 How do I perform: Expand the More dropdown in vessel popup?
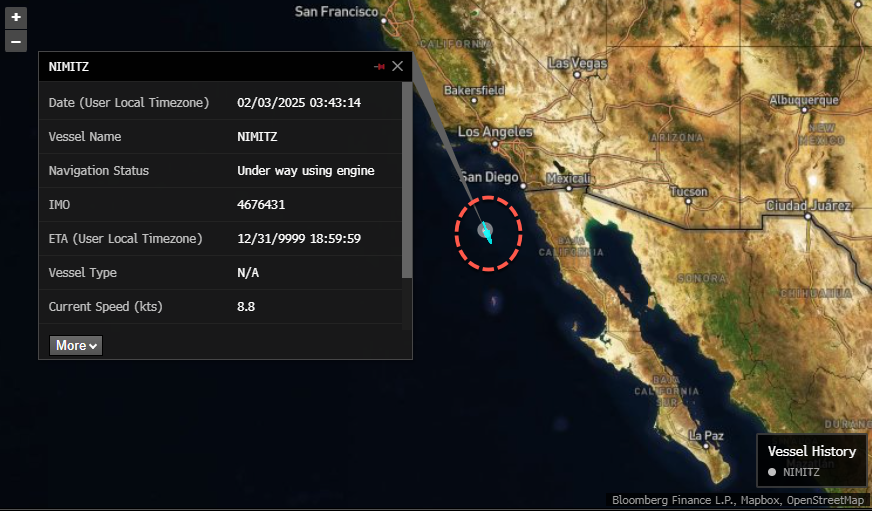click(x=76, y=345)
